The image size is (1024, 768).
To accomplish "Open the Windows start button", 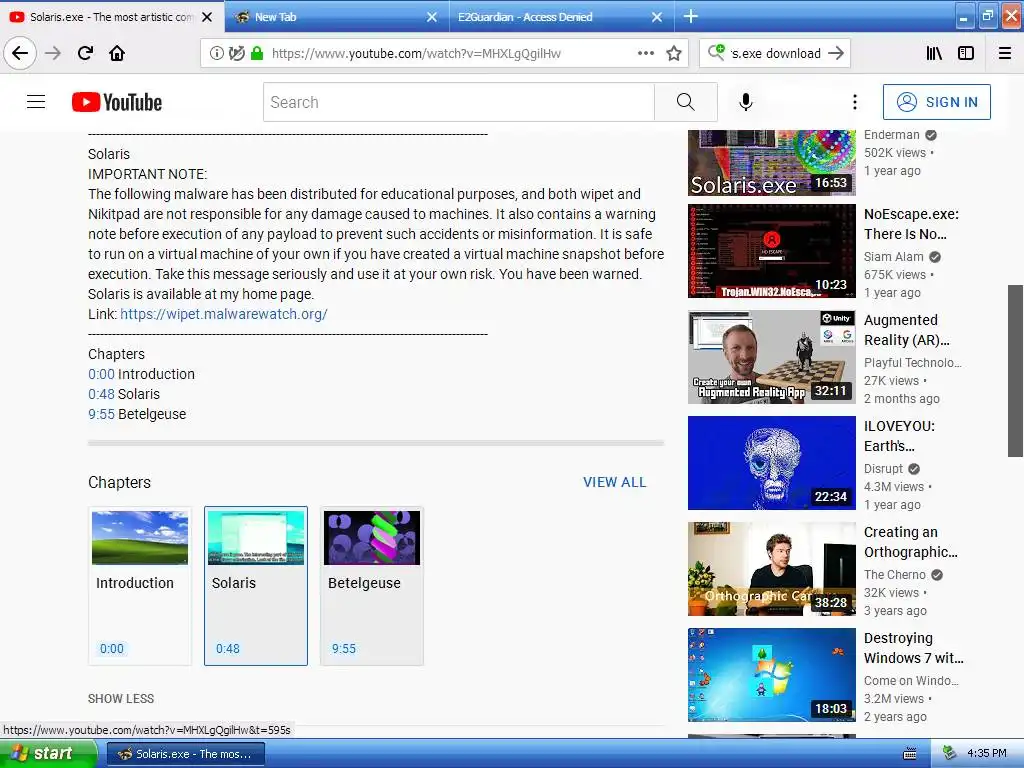I will point(48,754).
